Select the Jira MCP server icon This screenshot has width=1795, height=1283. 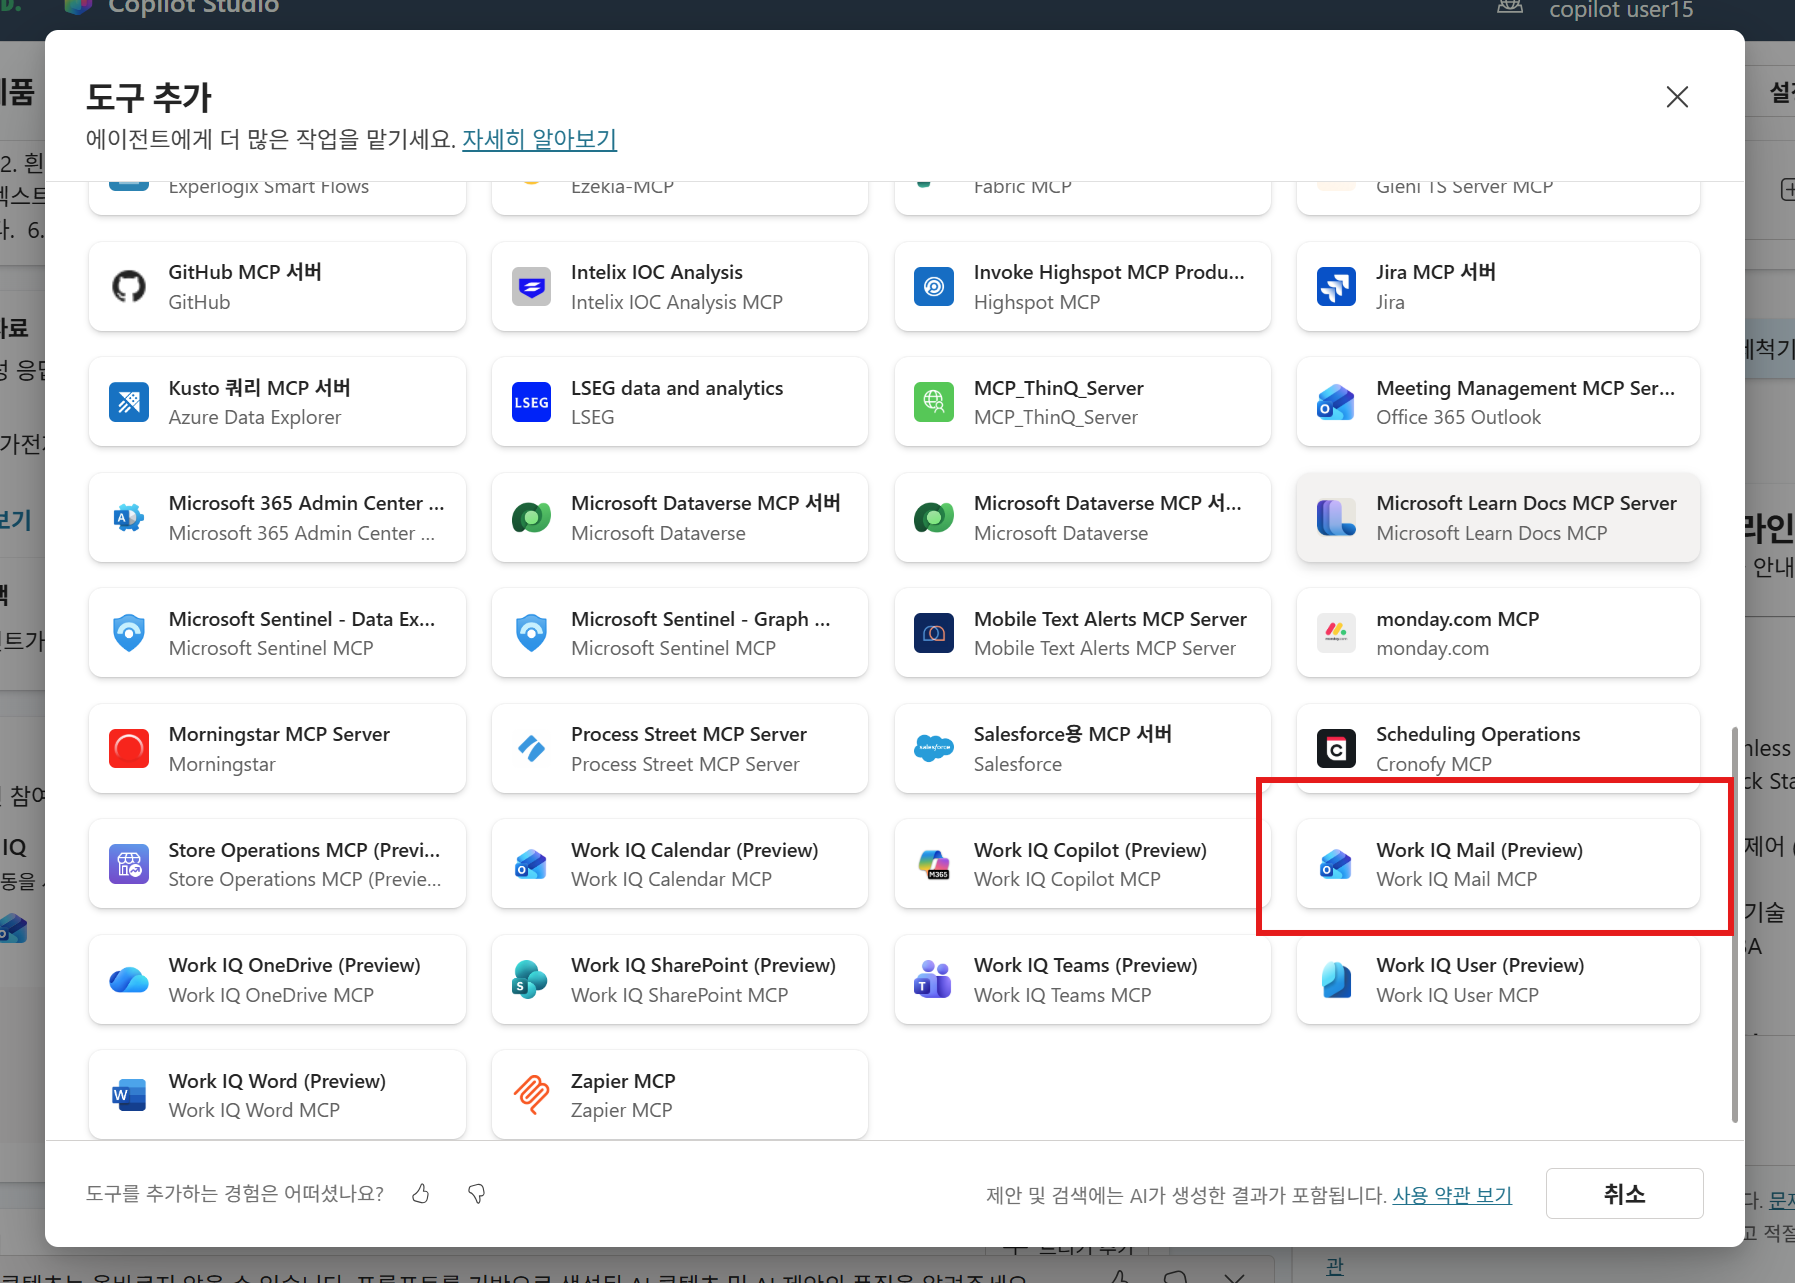click(1336, 287)
